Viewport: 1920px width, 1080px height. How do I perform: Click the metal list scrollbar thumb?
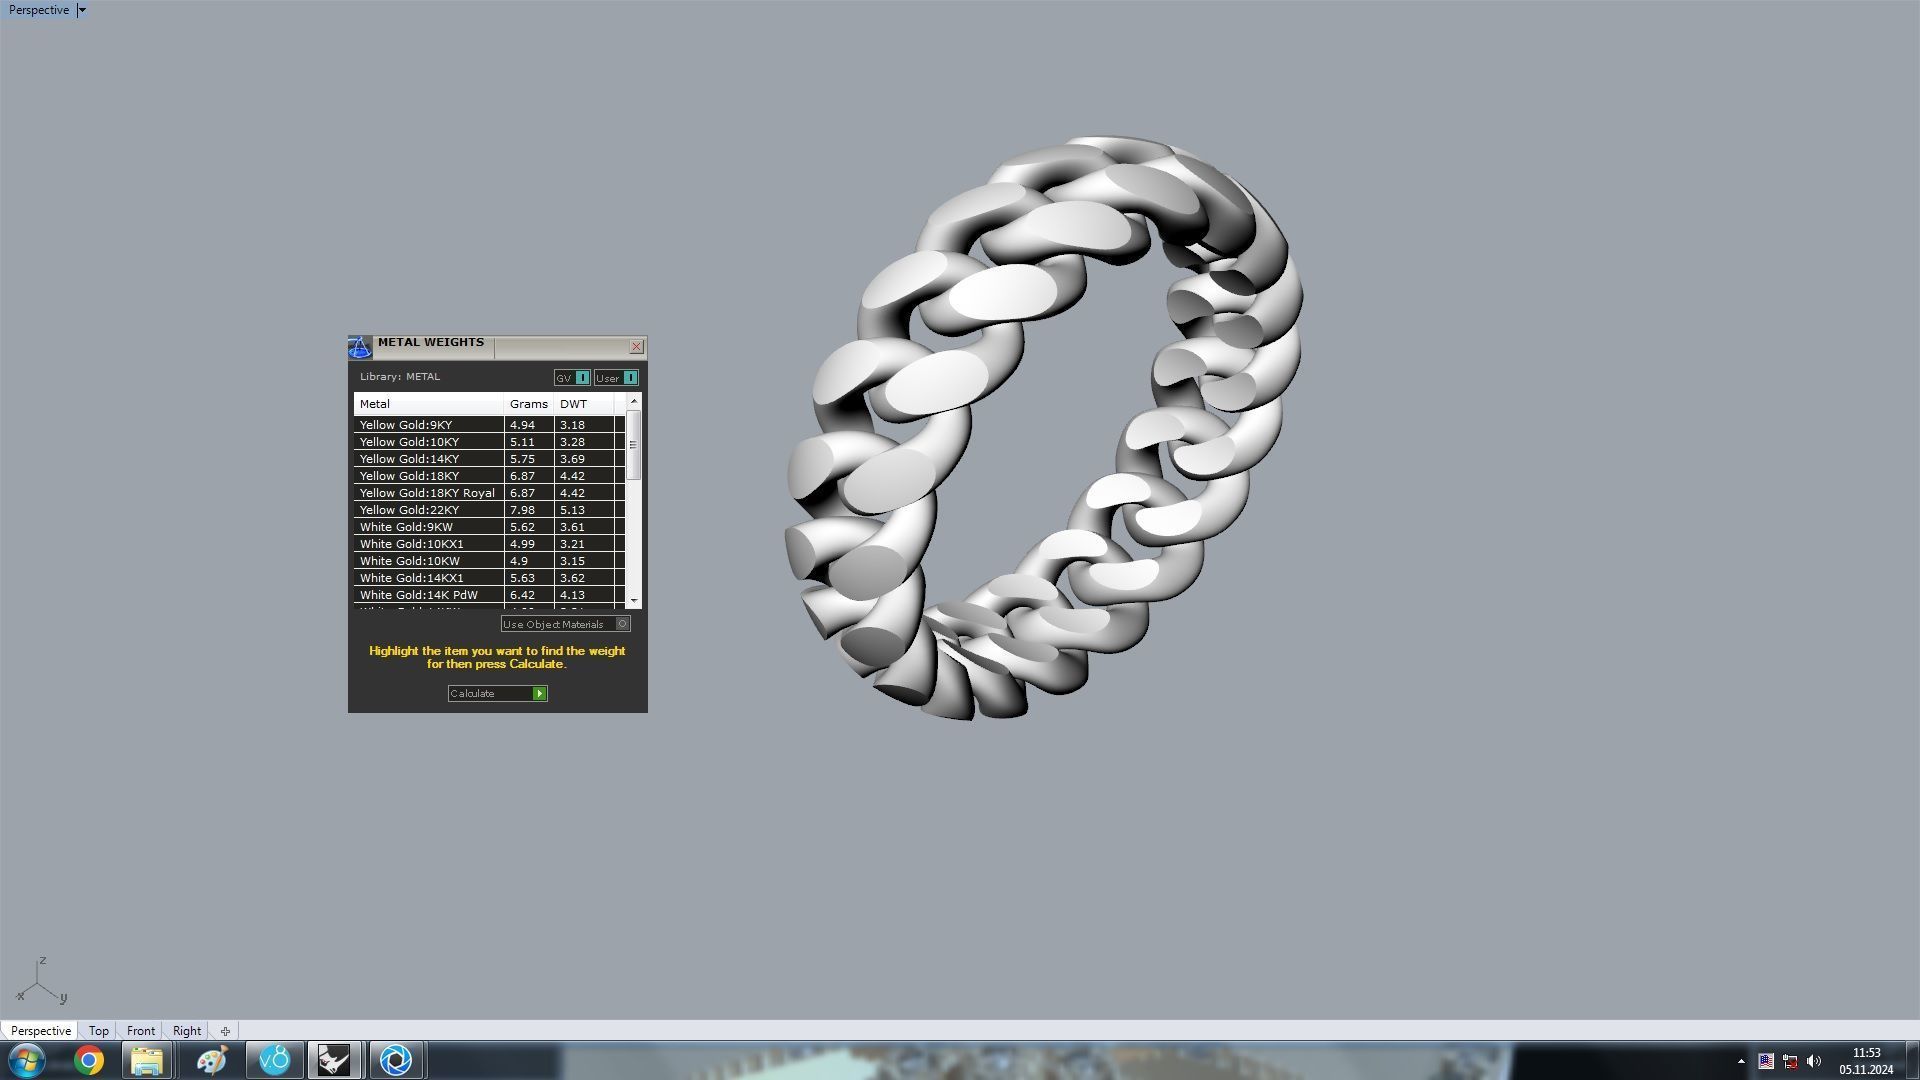634,445
